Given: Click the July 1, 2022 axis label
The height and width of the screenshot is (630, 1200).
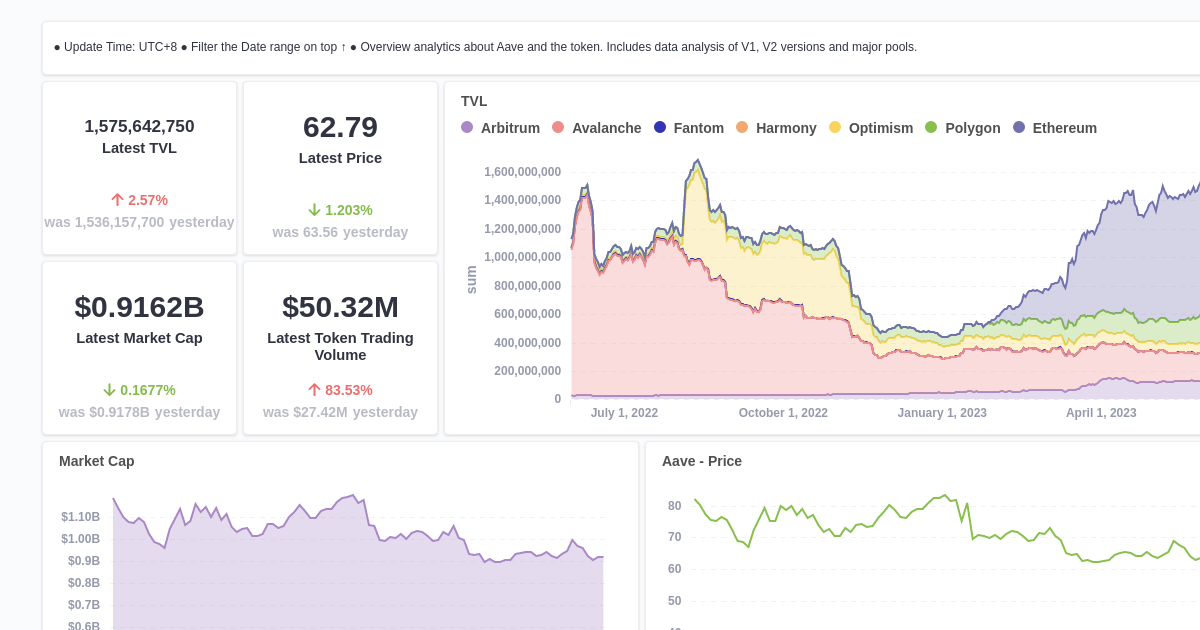Looking at the screenshot, I should 624,412.
